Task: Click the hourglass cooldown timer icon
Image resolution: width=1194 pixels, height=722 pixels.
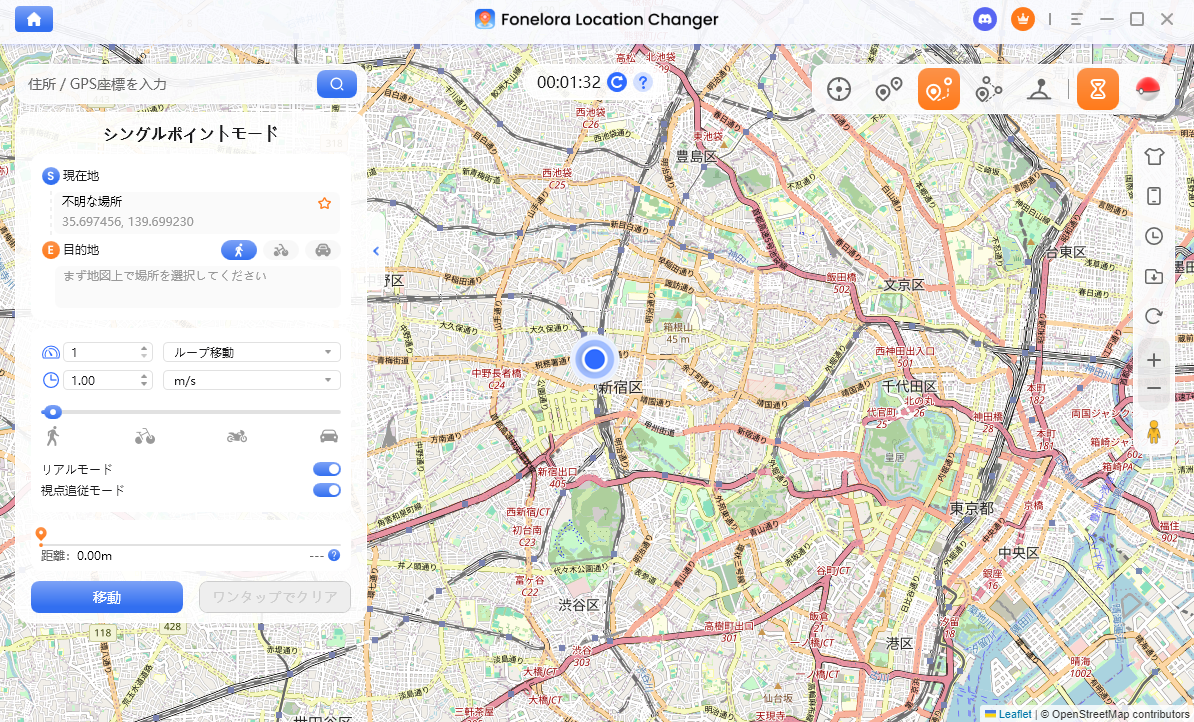Action: 1098,90
